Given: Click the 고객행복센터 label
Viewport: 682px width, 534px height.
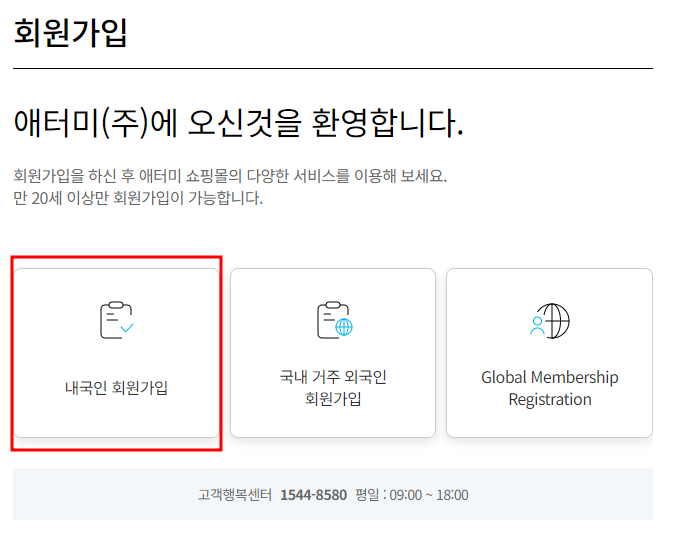Looking at the screenshot, I should [234, 495].
